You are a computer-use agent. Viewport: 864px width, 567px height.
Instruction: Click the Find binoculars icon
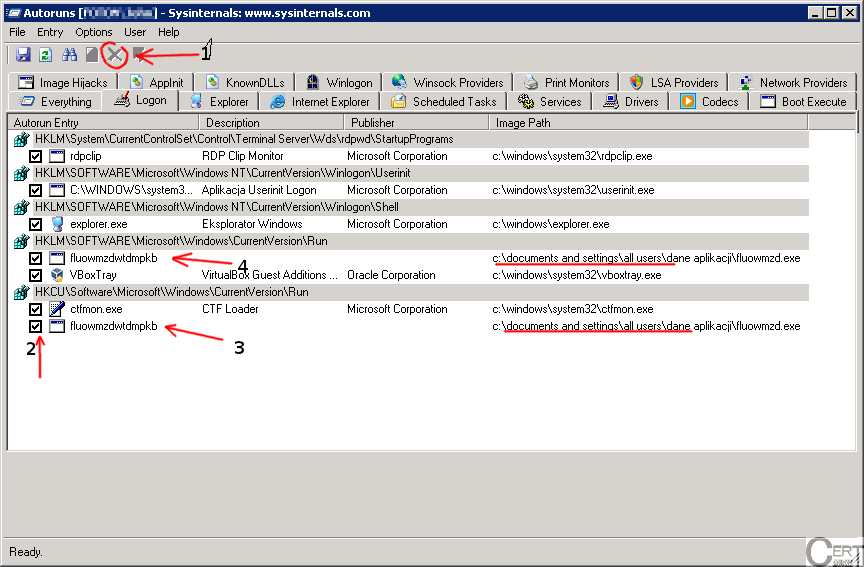click(69, 55)
